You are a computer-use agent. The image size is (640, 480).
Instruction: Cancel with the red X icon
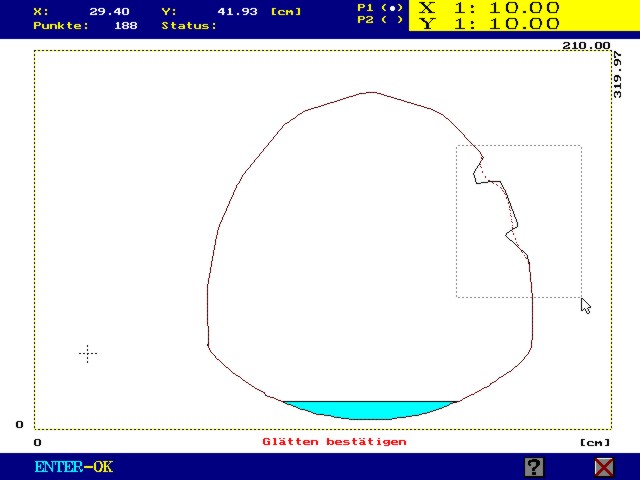[604, 467]
